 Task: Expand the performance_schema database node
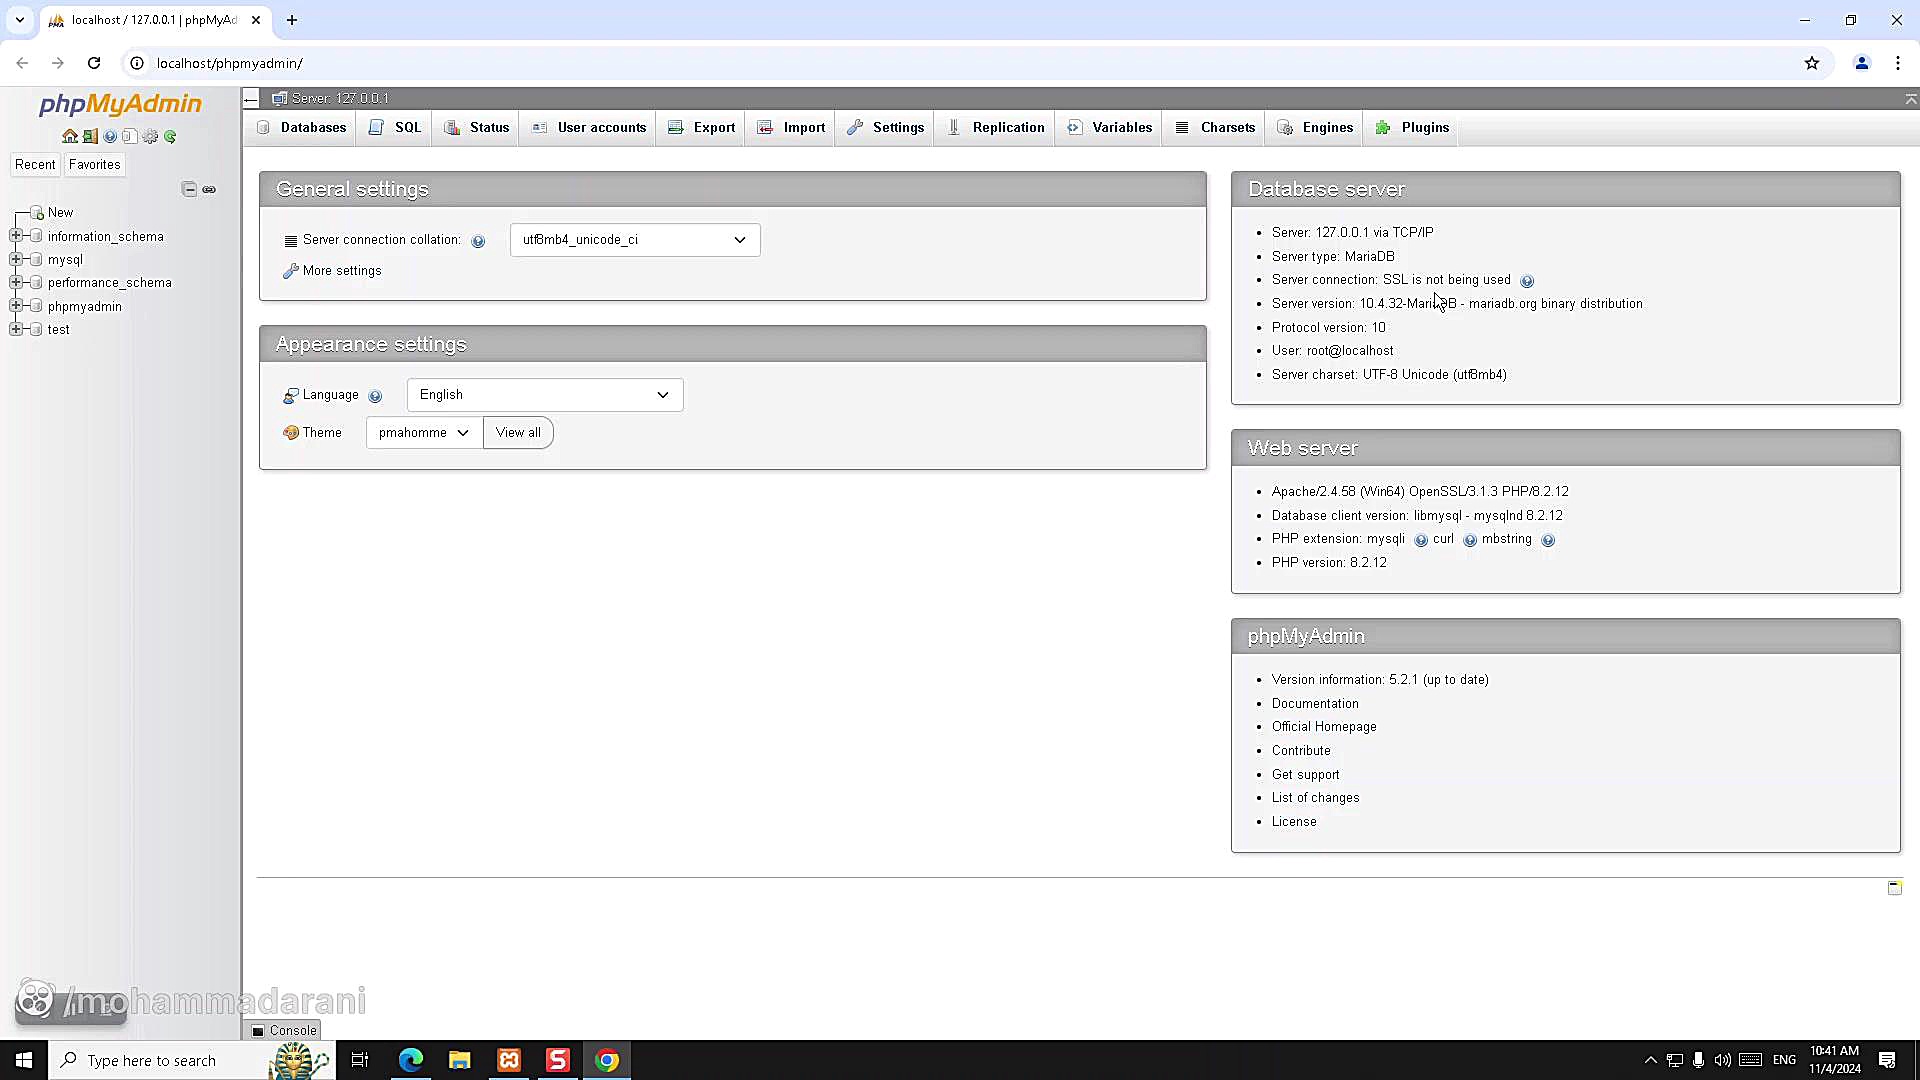coord(16,282)
